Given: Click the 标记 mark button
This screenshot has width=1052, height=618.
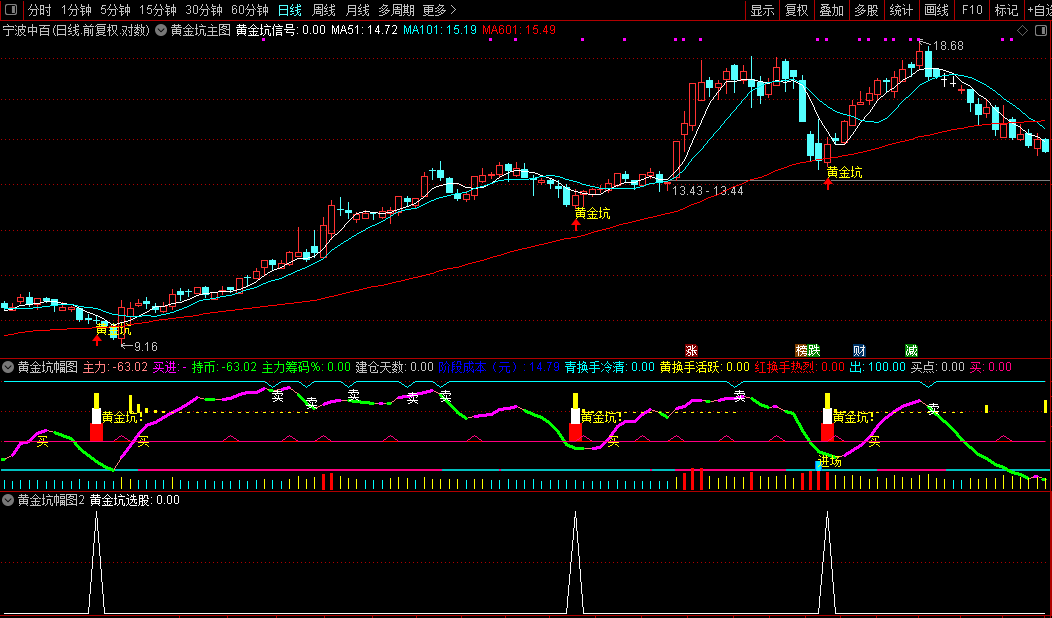Looking at the screenshot, I should (x=1006, y=10).
